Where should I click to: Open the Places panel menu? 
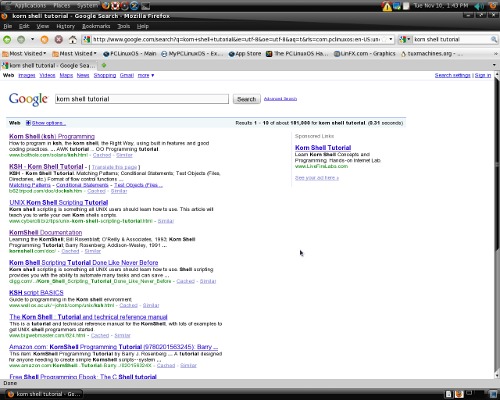click(x=62, y=5)
